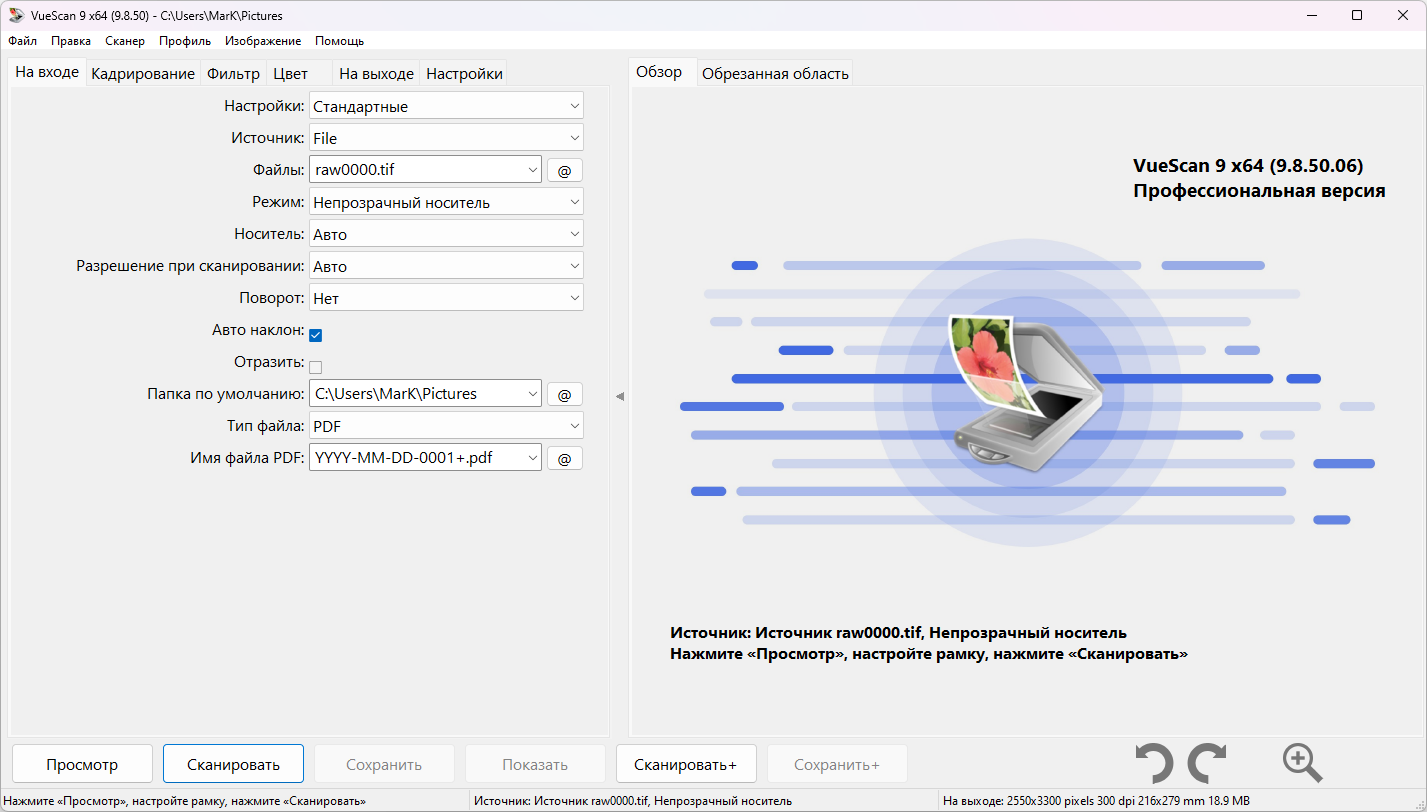This screenshot has height=812, width=1427.
Task: Open the Файл menu
Action: [x=22, y=41]
